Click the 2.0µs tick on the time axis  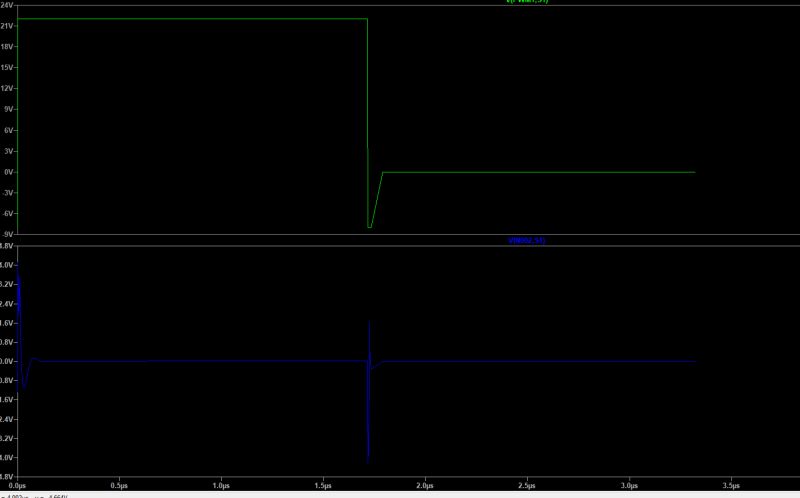coord(425,486)
